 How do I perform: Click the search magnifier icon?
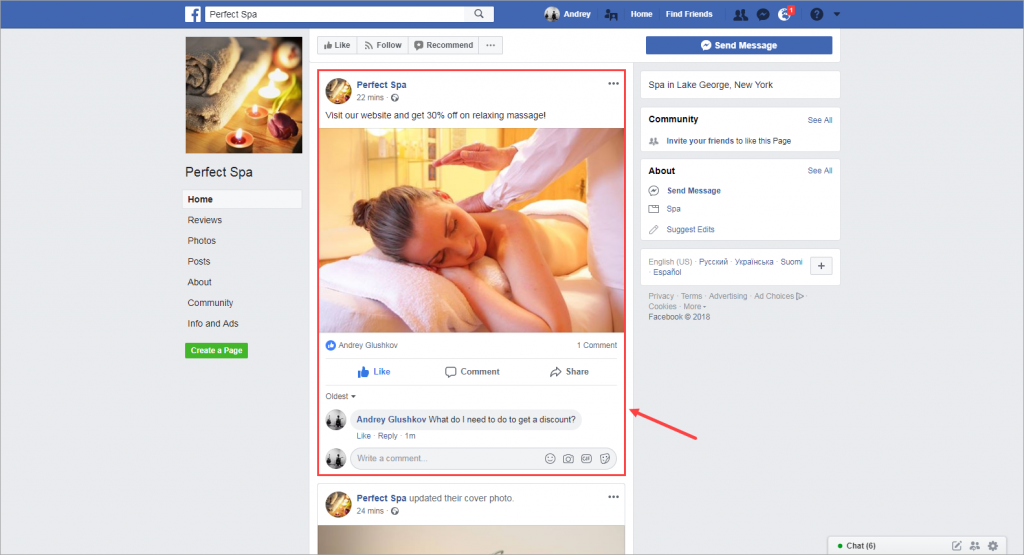(479, 14)
